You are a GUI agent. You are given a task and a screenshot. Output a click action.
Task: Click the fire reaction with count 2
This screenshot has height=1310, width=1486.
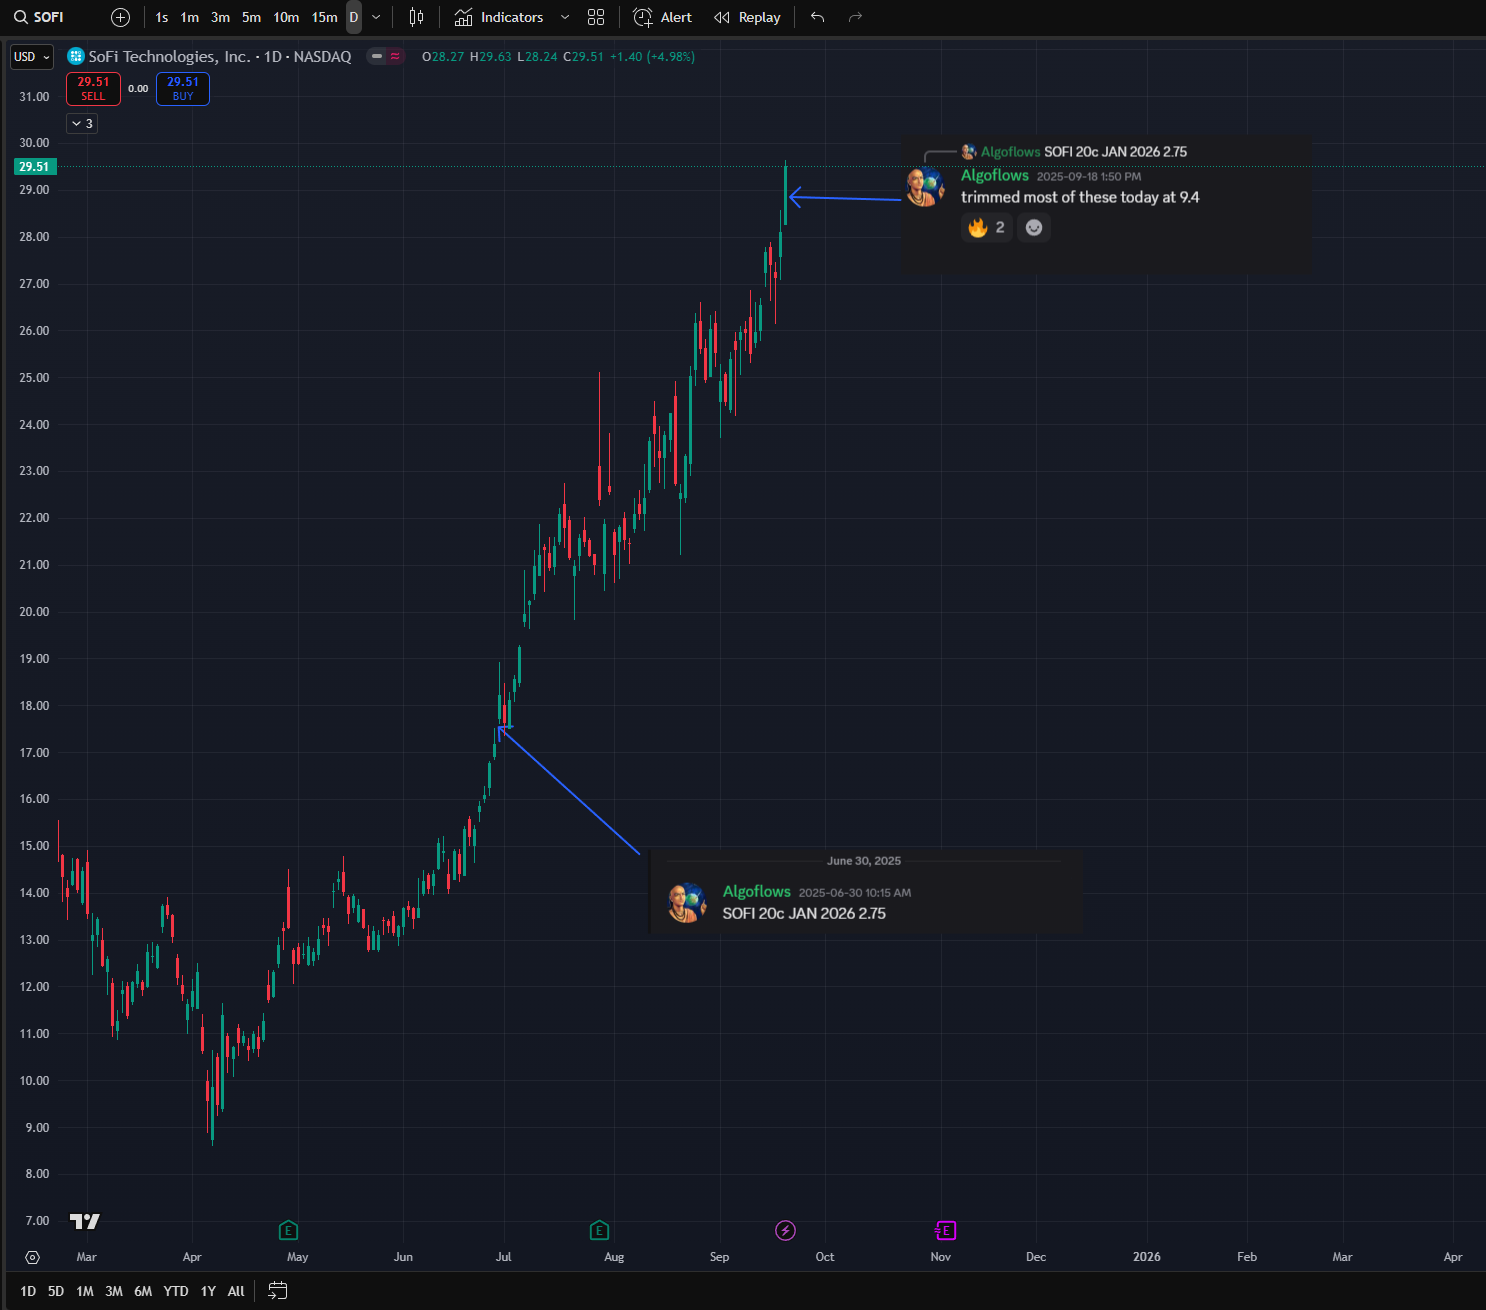coord(987,228)
